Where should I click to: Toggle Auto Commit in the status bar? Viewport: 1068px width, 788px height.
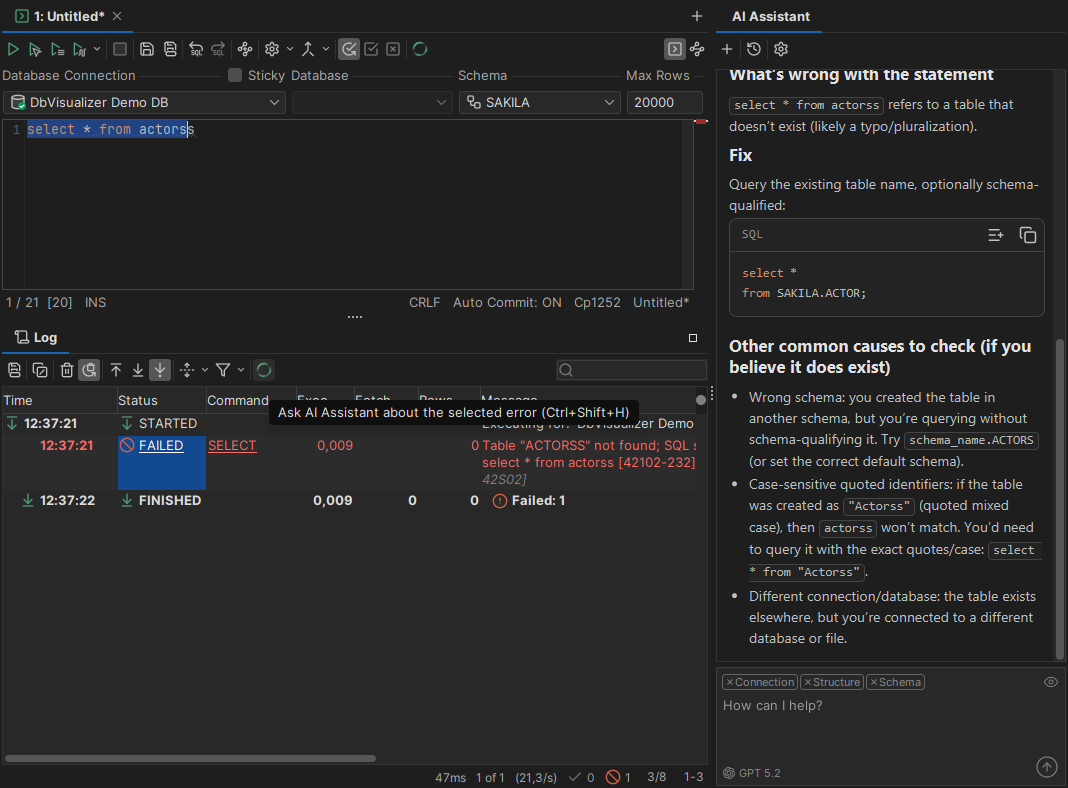pos(507,302)
